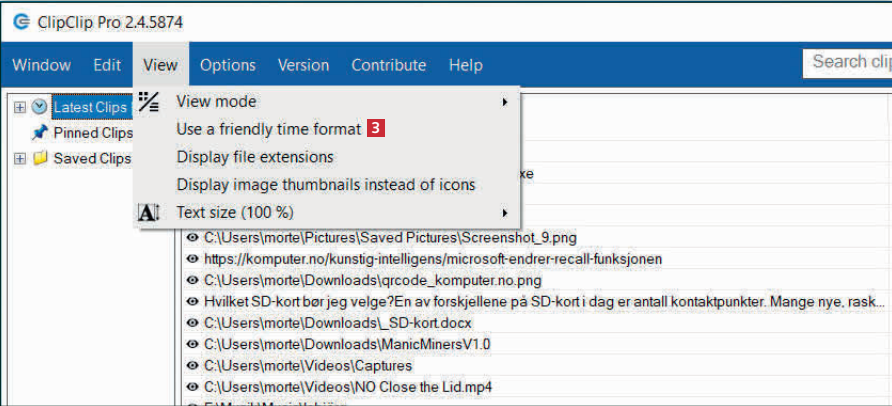892x406 pixels.
Task: Click eye icon for komputer.no URL clip
Action: (192, 259)
